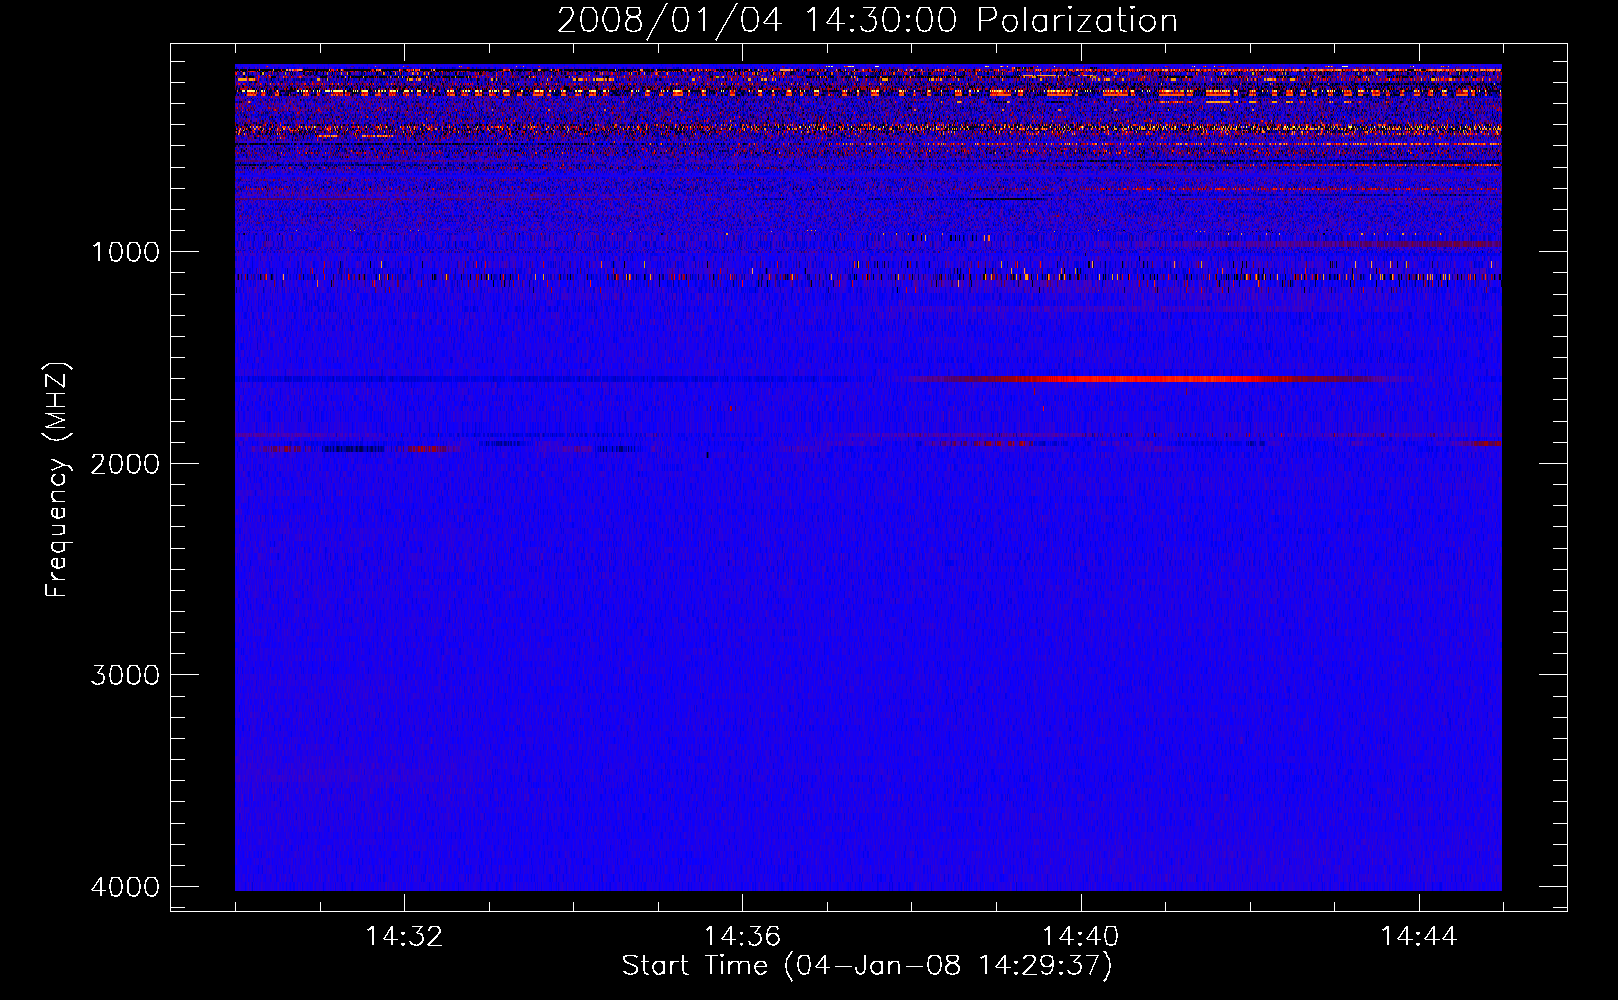The image size is (1618, 1000).
Task: Click the 2000 frequency tick label
Action: (x=125, y=463)
